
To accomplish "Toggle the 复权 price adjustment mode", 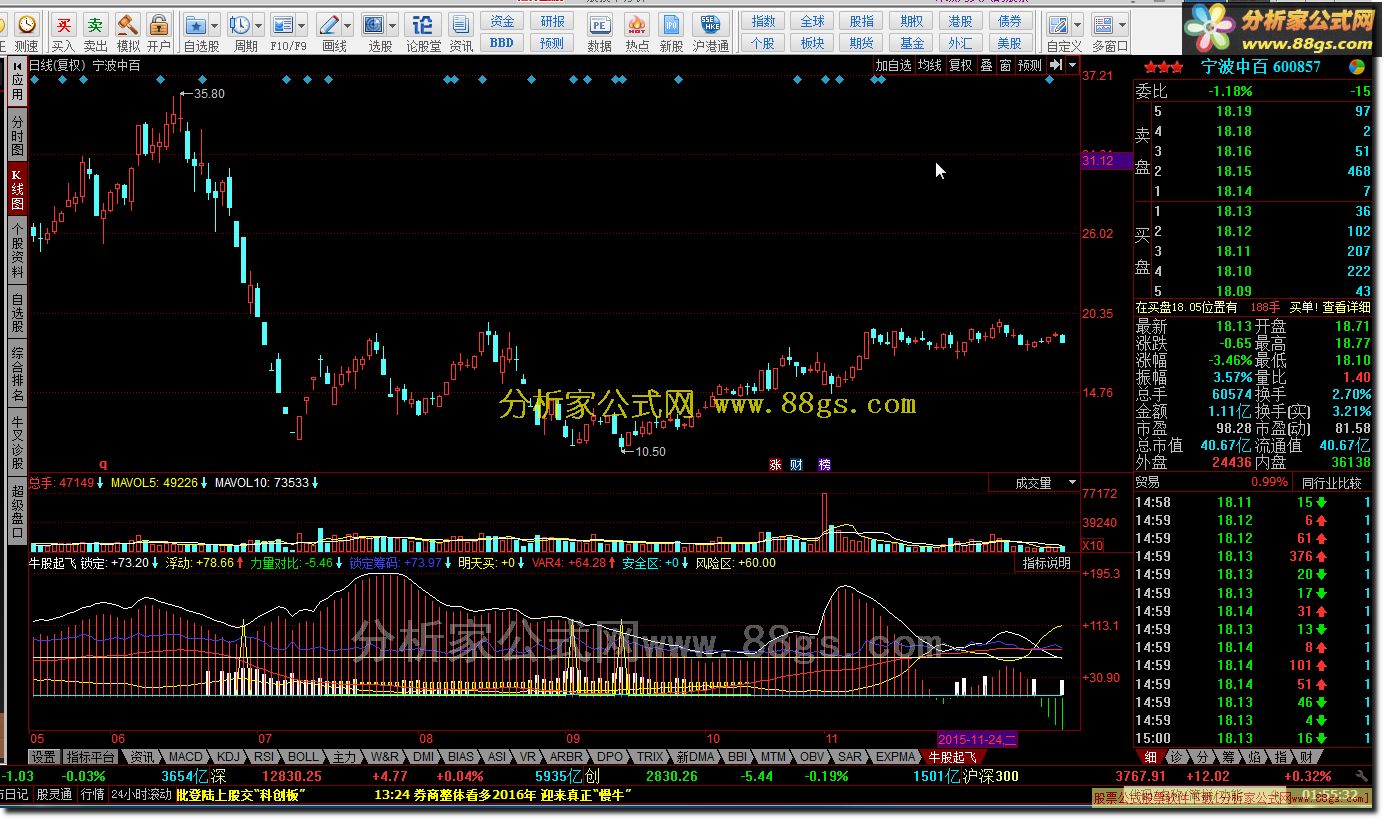I will click(961, 65).
